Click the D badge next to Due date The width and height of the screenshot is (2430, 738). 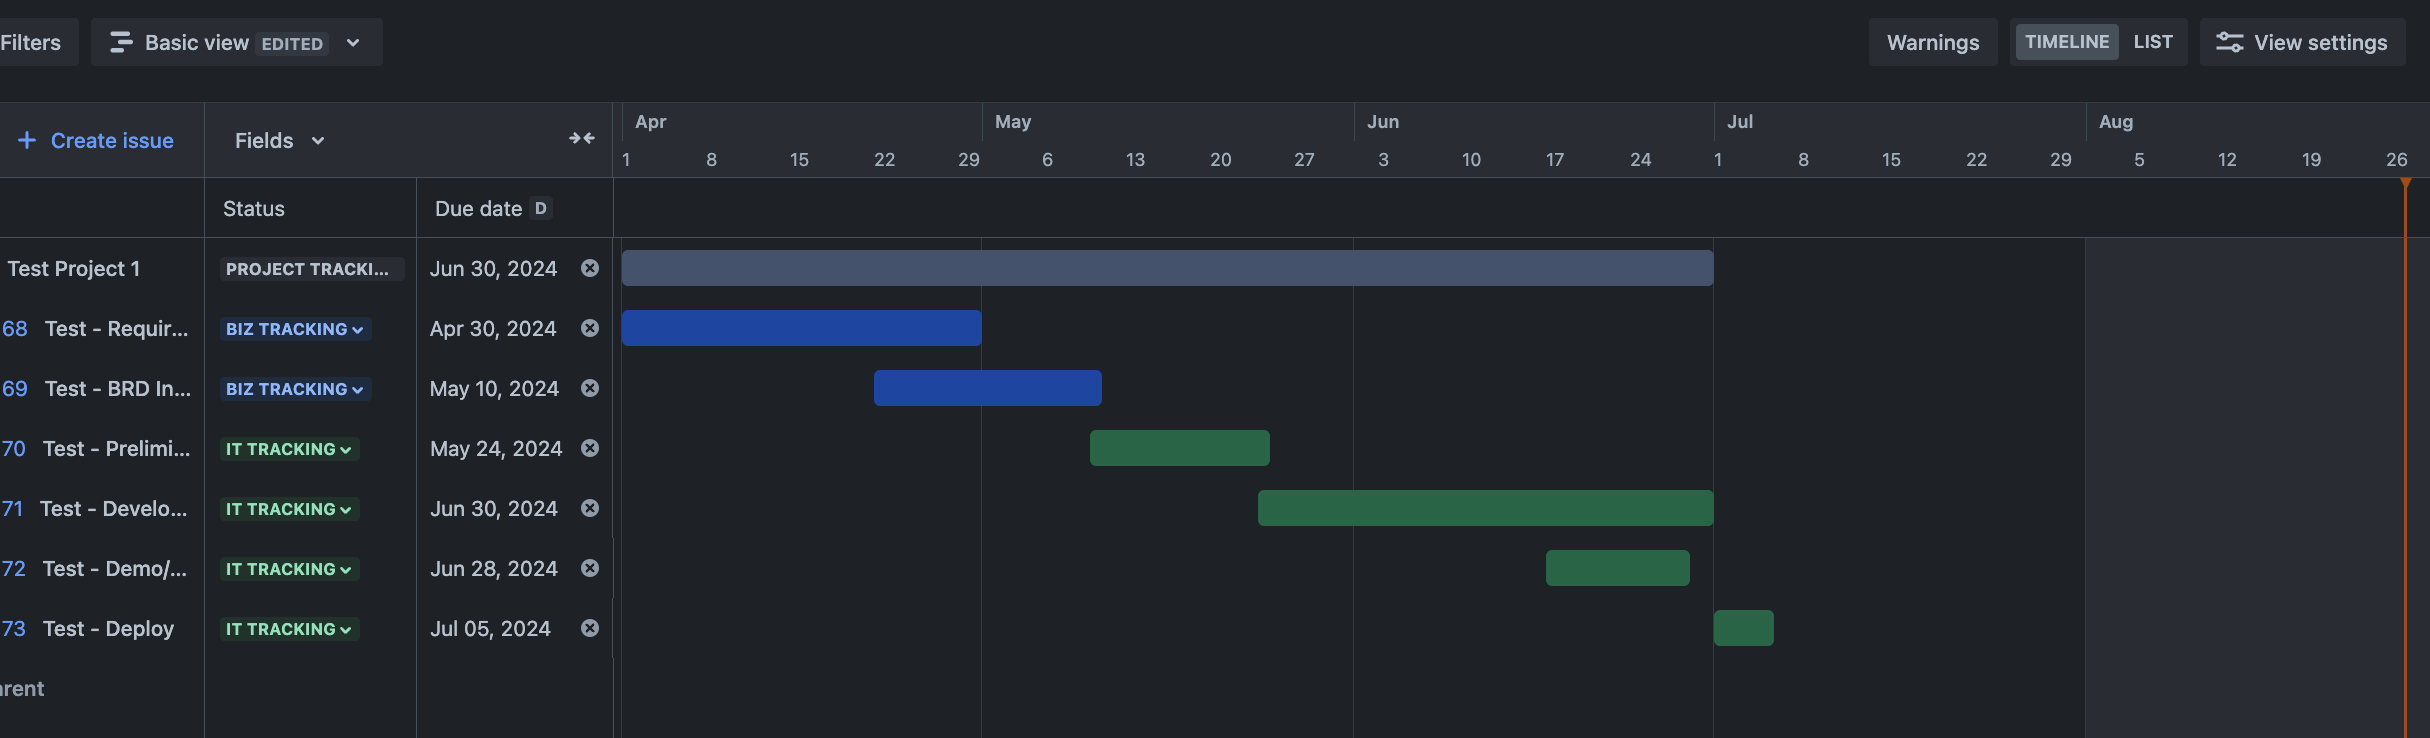click(541, 208)
